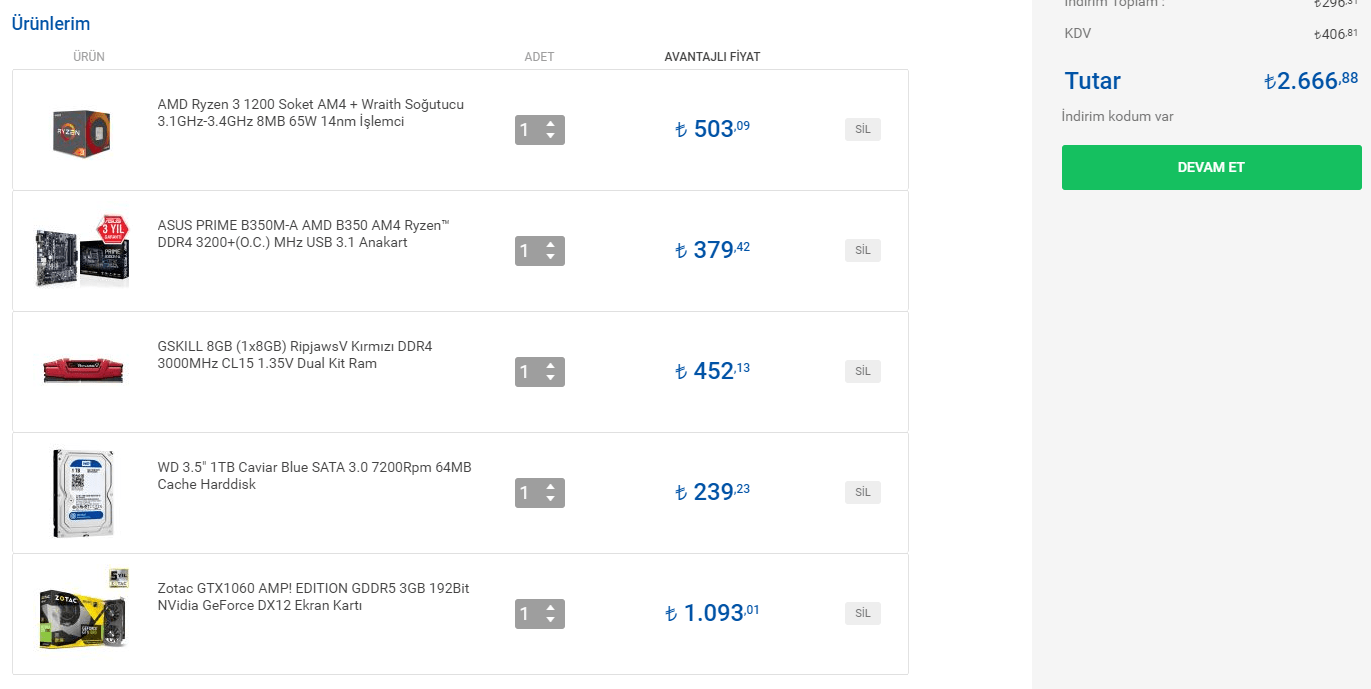Click the AMD Ryzen 3 processor thumbnail
Viewport: 1371px width, 689px height.
82,130
